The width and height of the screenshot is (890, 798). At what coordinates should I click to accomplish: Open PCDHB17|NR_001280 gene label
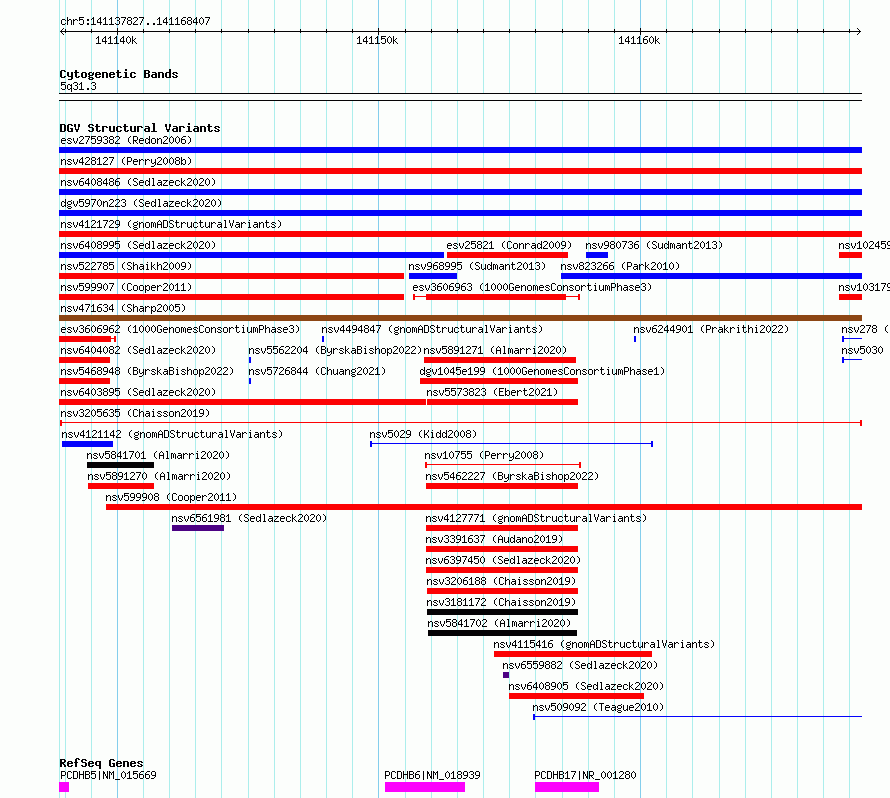pyautogui.click(x=585, y=775)
